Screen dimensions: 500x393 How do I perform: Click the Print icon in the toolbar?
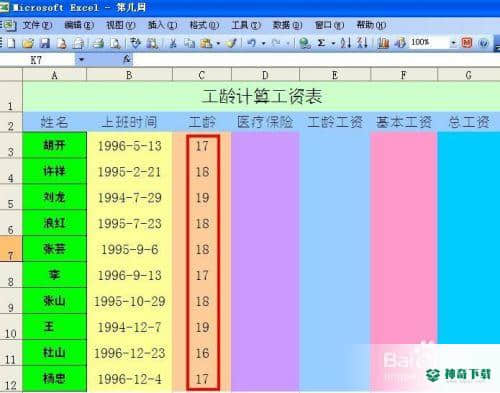(x=98, y=43)
